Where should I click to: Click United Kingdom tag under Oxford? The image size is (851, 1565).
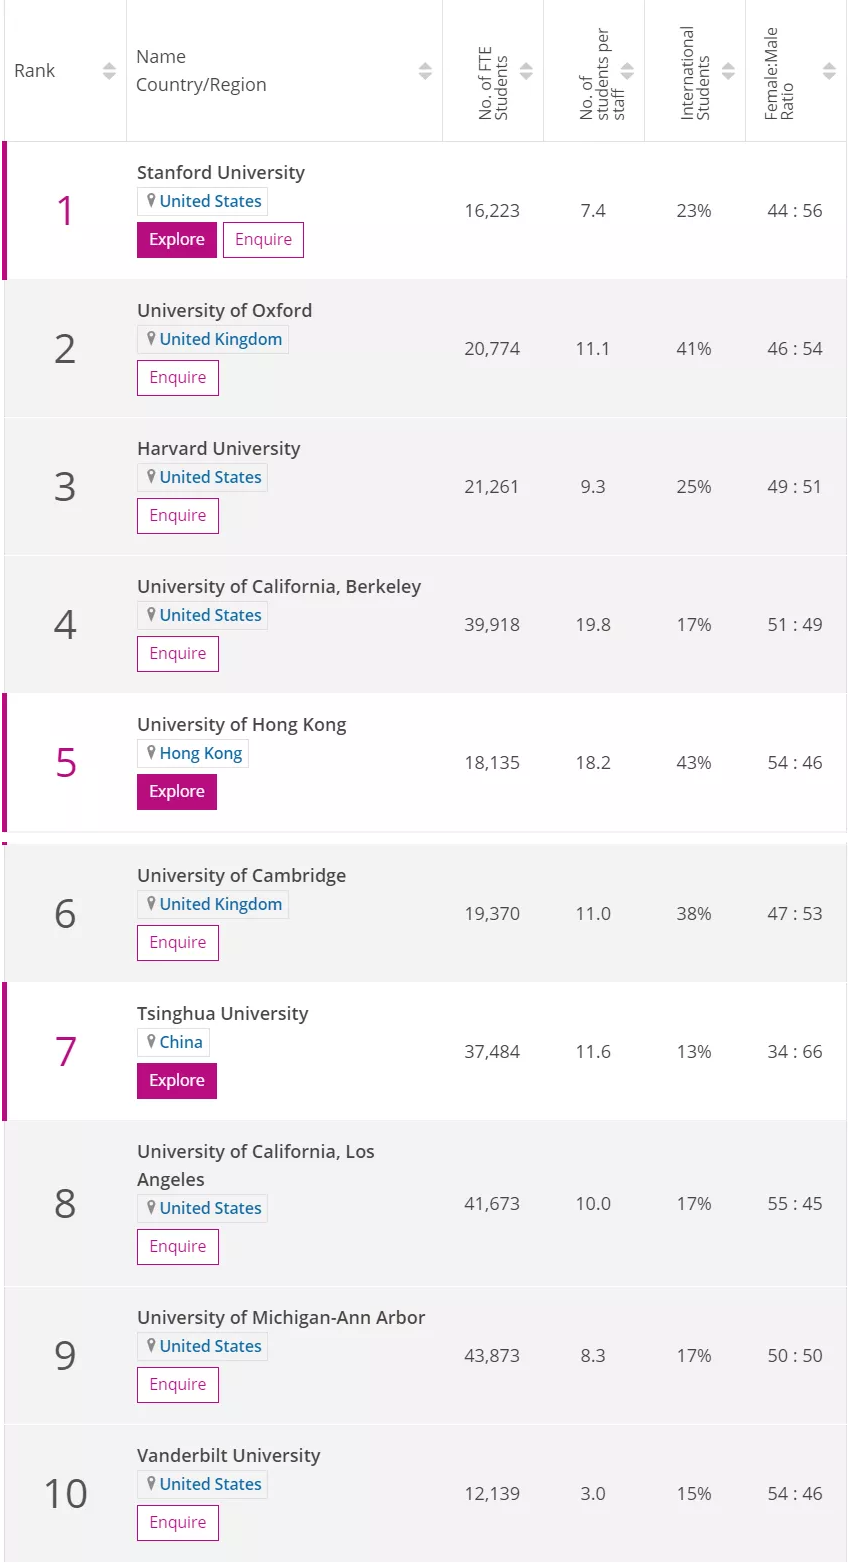[213, 339]
